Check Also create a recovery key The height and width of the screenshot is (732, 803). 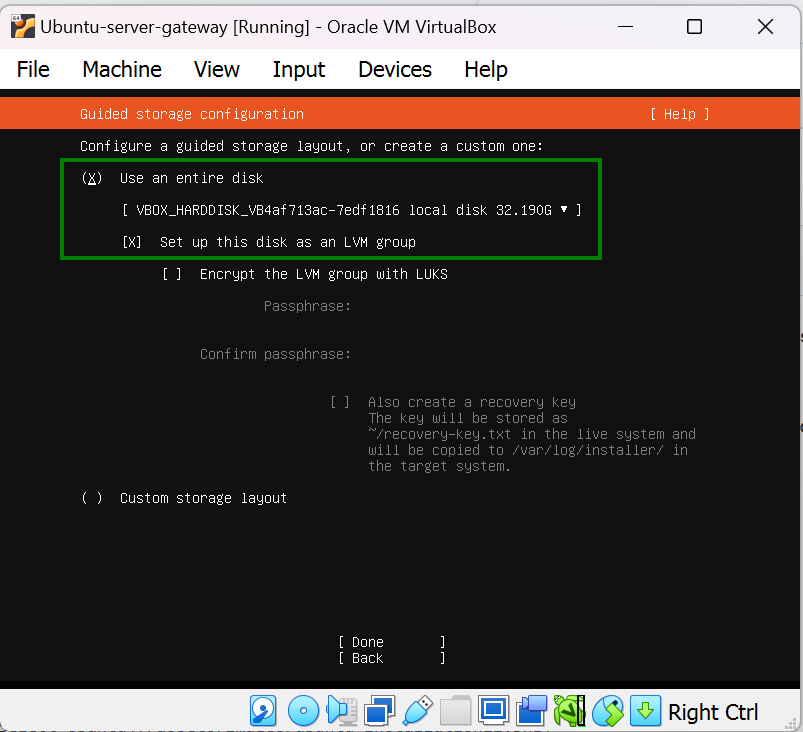point(340,402)
